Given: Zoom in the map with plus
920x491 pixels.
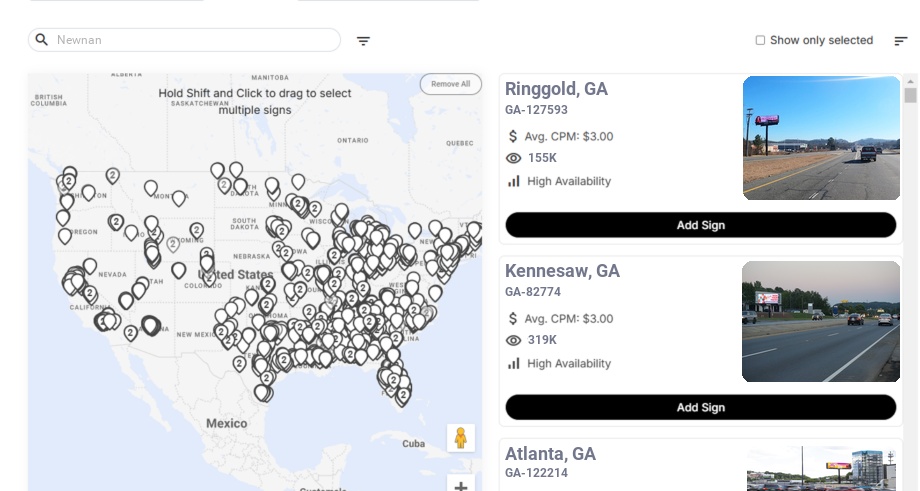Looking at the screenshot, I should 460,486.
